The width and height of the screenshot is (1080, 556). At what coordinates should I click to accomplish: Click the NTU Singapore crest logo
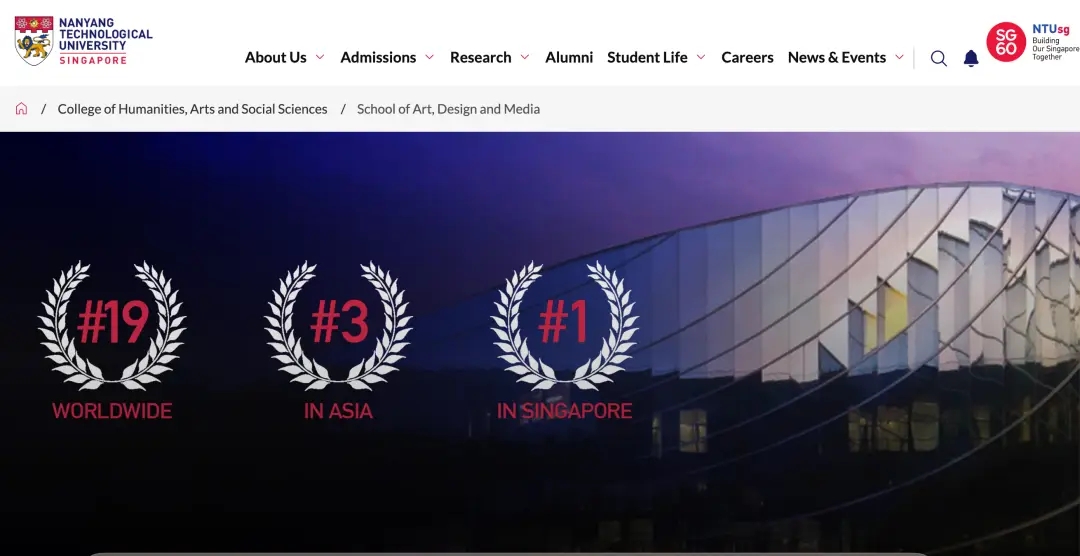[34, 41]
